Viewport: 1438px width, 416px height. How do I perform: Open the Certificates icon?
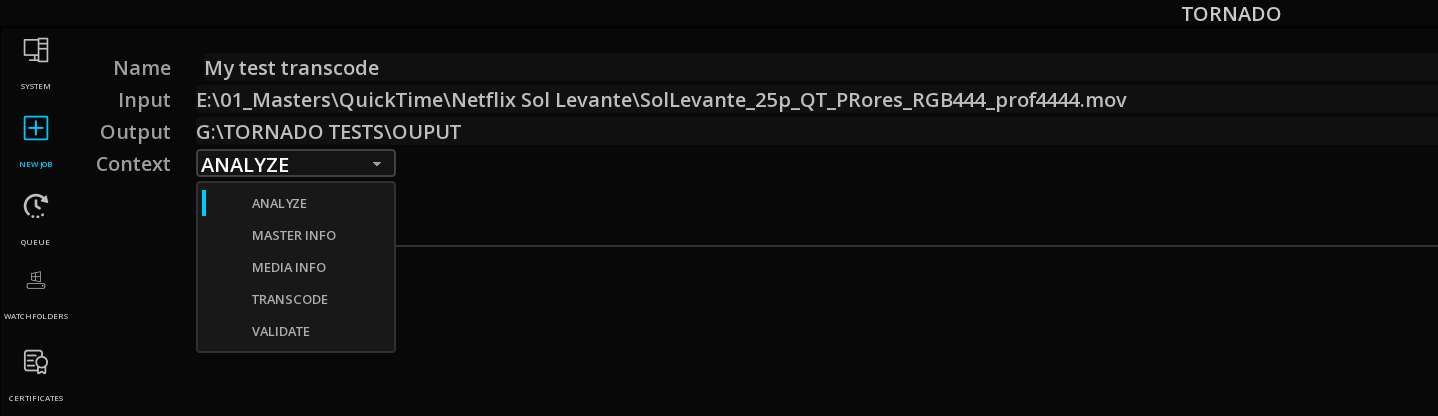click(36, 362)
